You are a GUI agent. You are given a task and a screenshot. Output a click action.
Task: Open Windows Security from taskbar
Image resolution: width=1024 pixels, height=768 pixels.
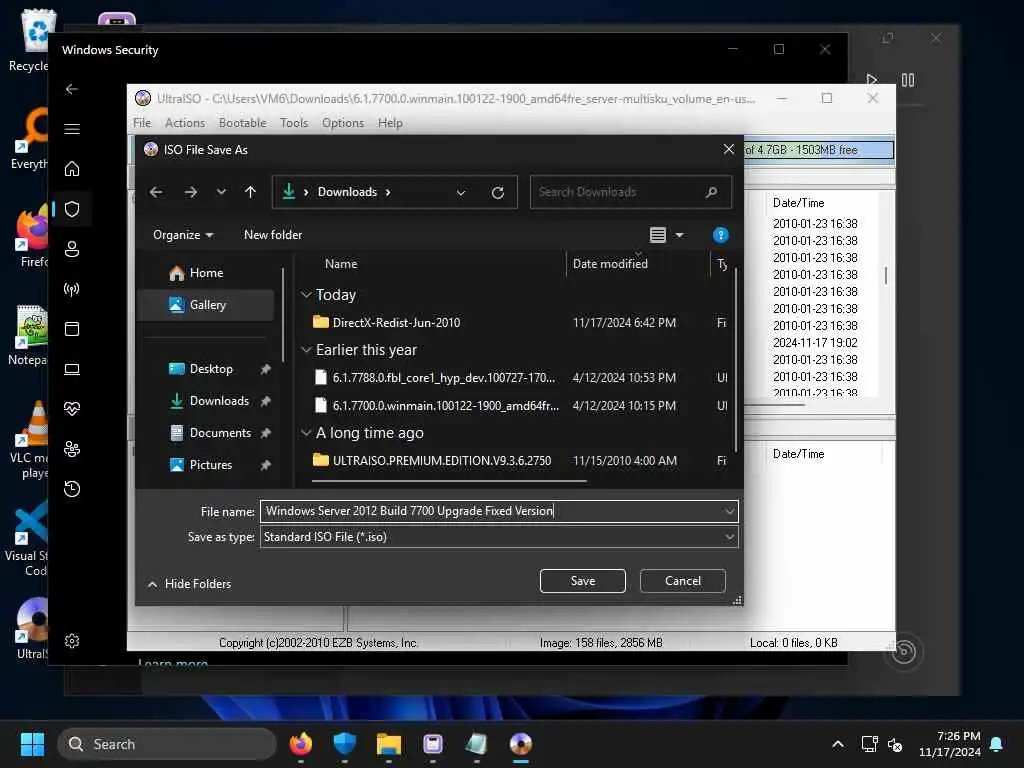click(x=344, y=744)
